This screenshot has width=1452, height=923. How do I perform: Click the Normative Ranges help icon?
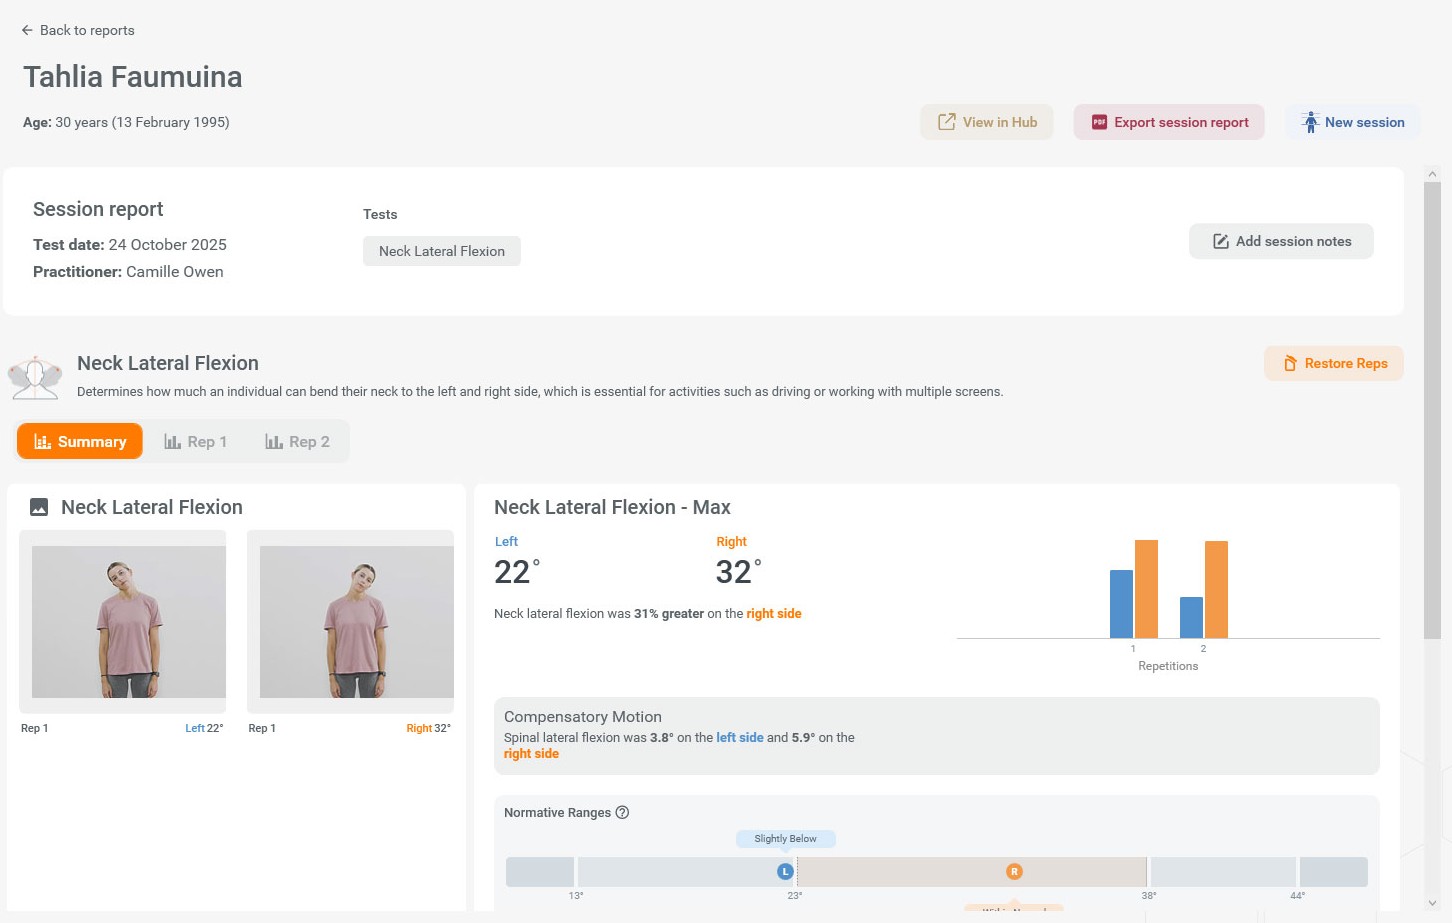(x=622, y=812)
